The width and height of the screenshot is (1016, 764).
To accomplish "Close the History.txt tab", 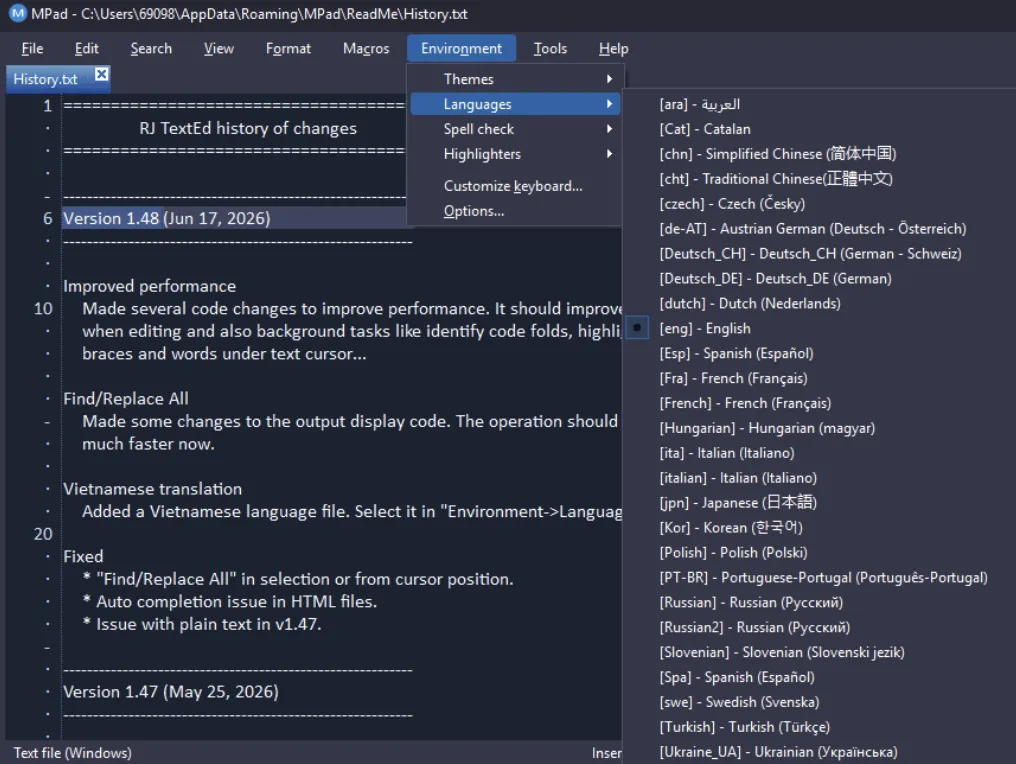I will tap(101, 75).
